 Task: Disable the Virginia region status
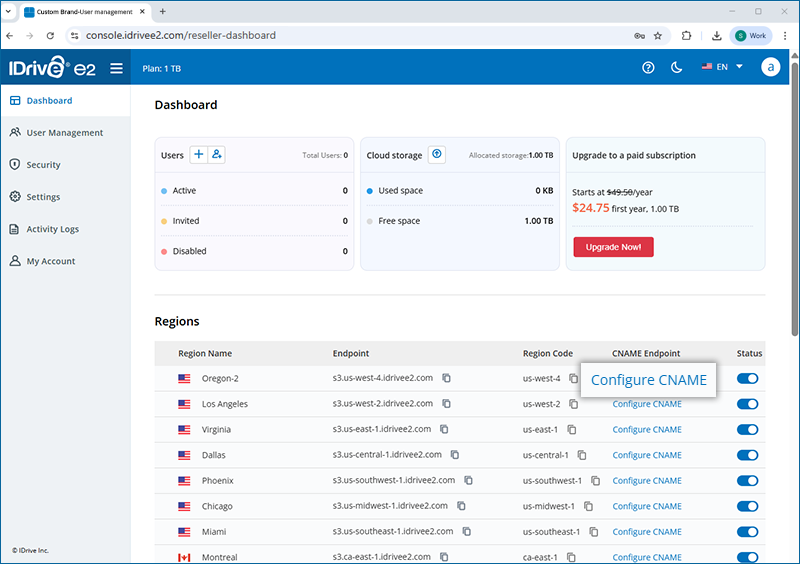[x=747, y=429]
